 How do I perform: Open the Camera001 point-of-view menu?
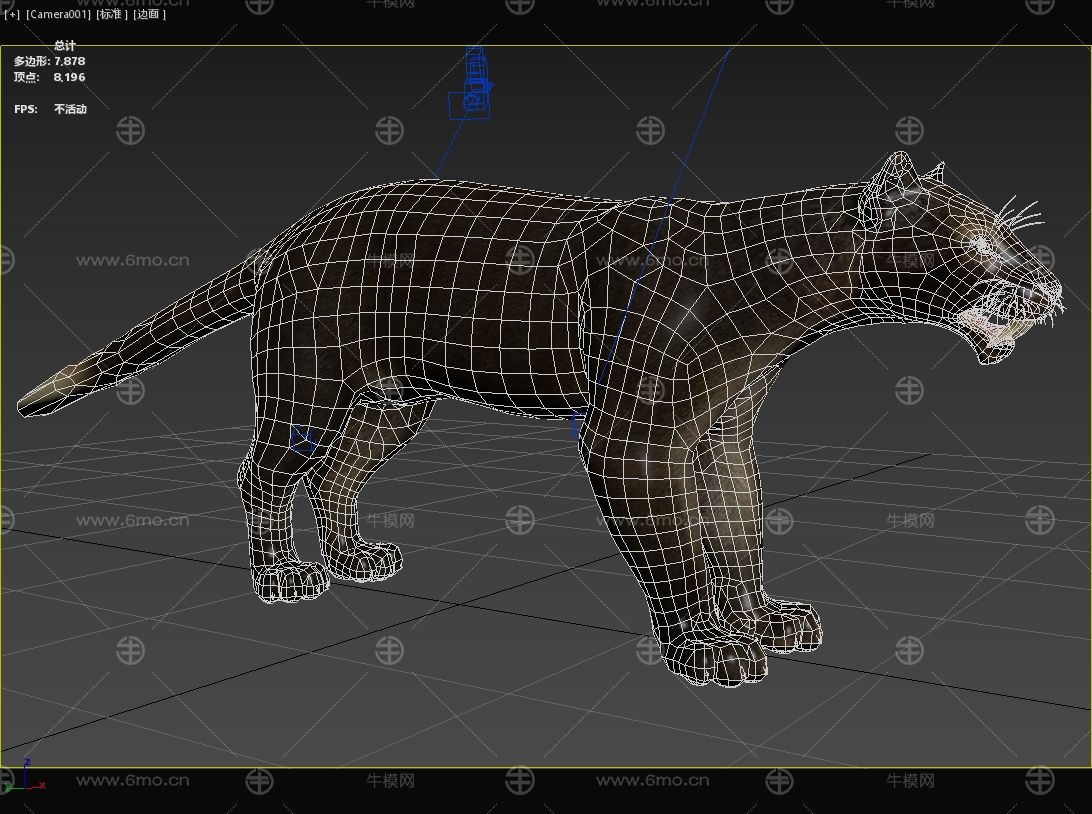point(59,15)
